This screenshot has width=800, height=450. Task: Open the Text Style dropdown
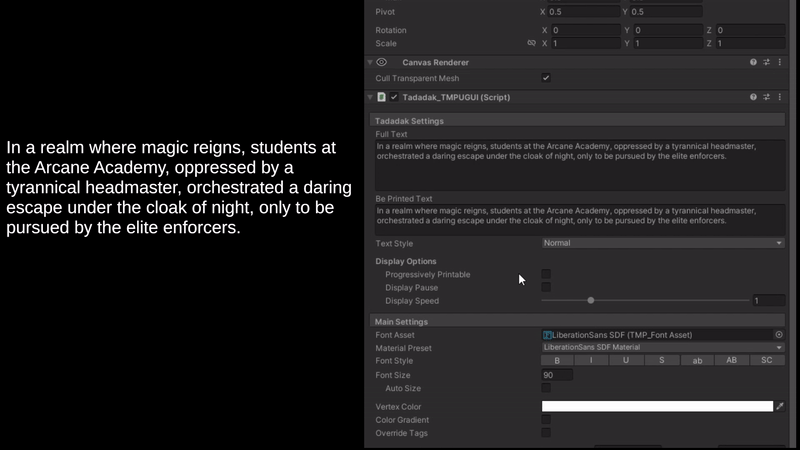[x=663, y=243]
